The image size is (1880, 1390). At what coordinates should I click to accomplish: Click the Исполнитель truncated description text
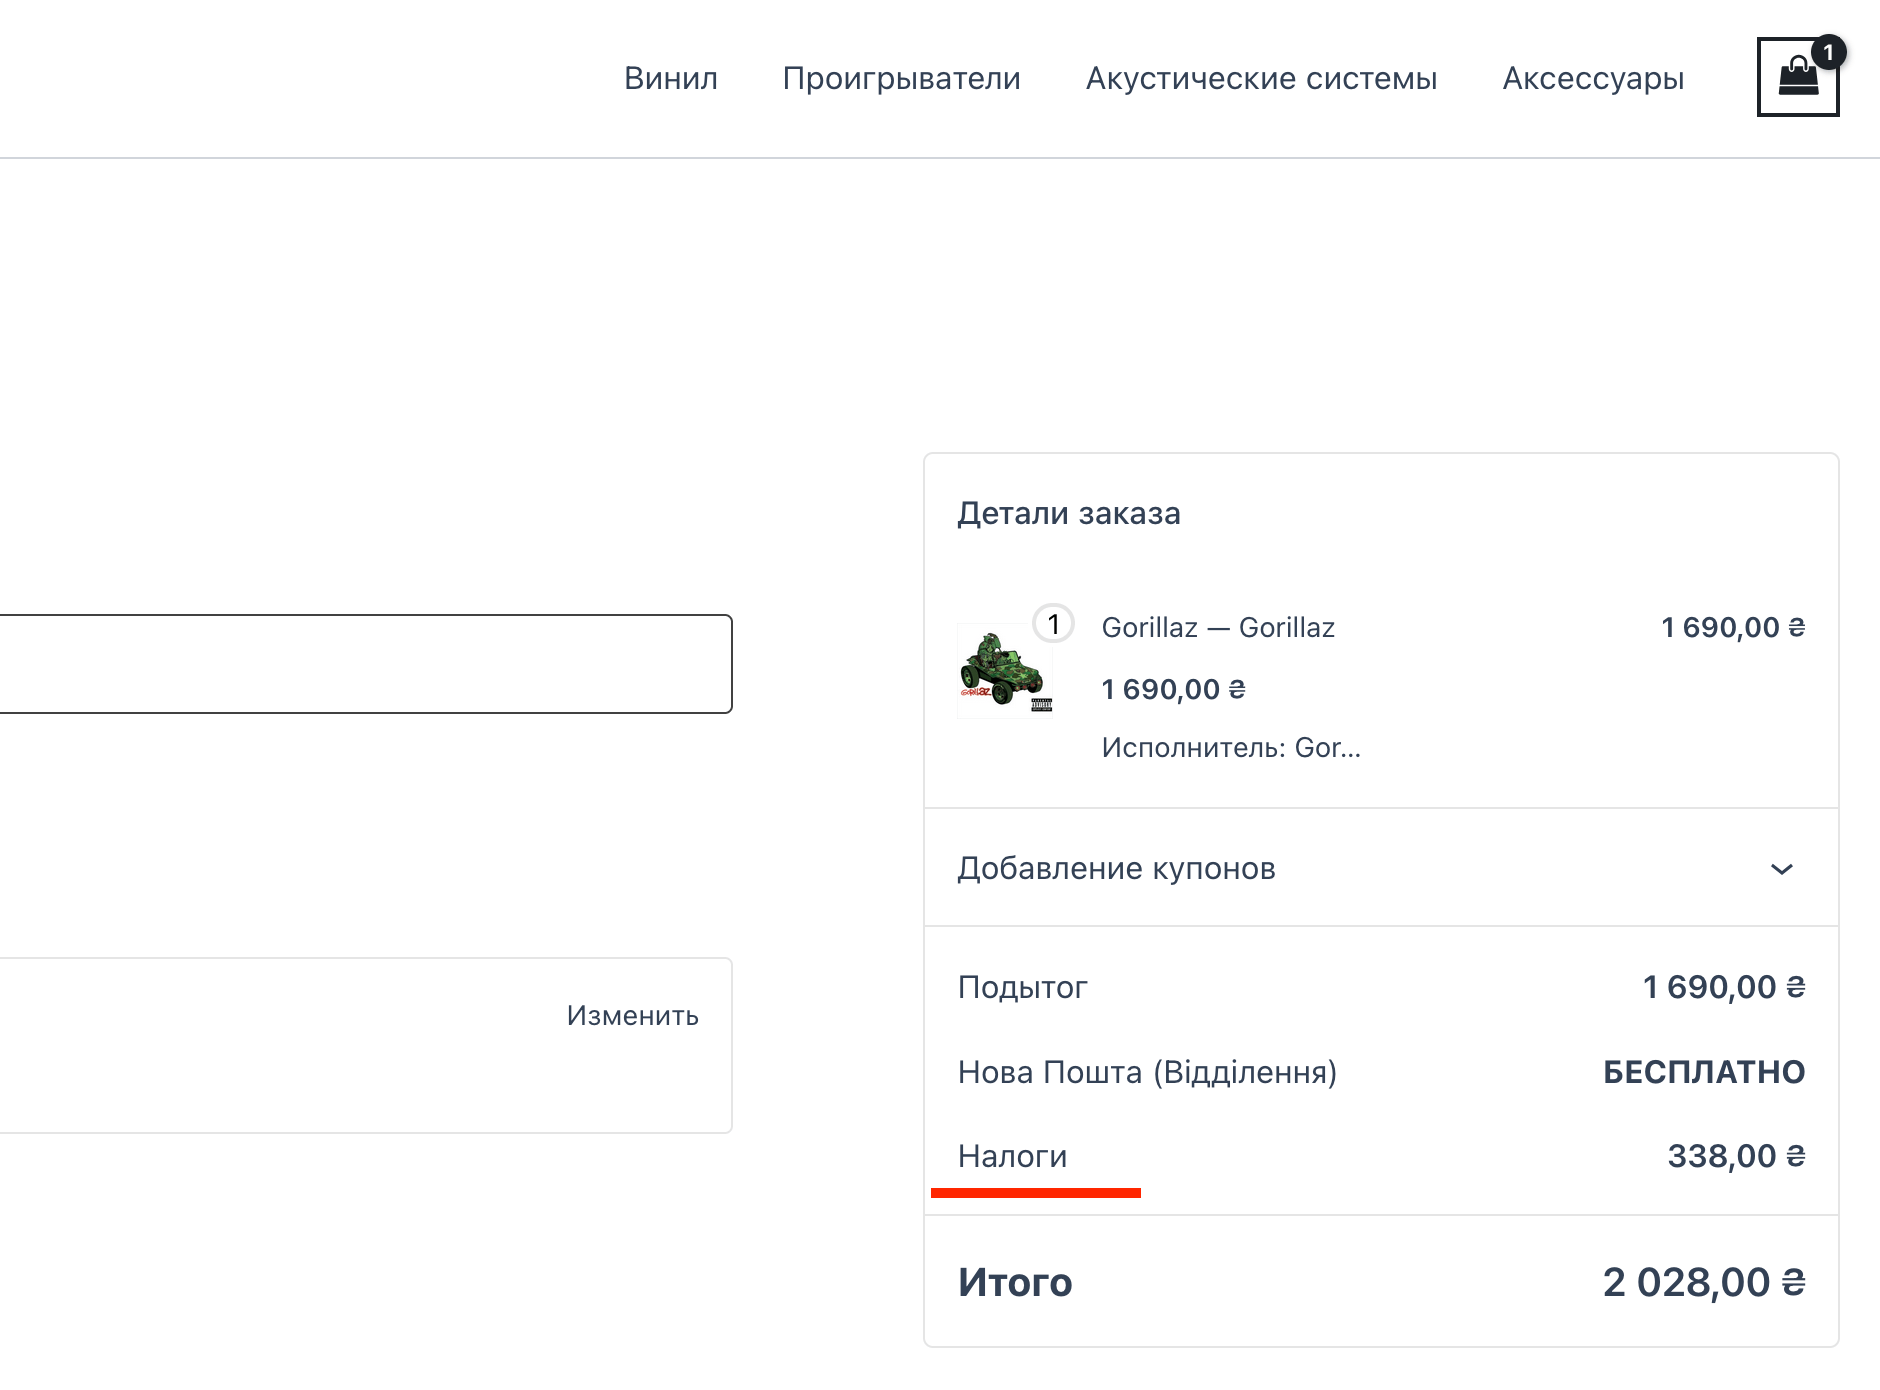[x=1230, y=747]
